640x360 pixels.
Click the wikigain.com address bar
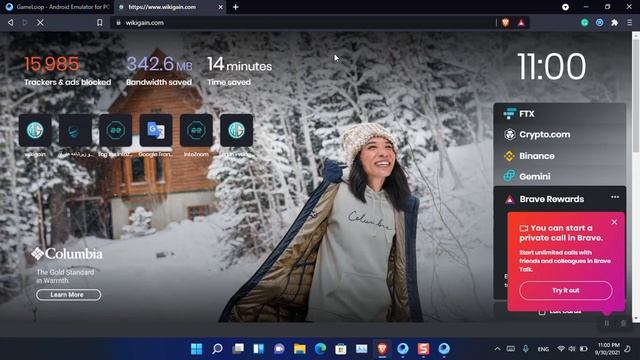pyautogui.click(x=302, y=23)
